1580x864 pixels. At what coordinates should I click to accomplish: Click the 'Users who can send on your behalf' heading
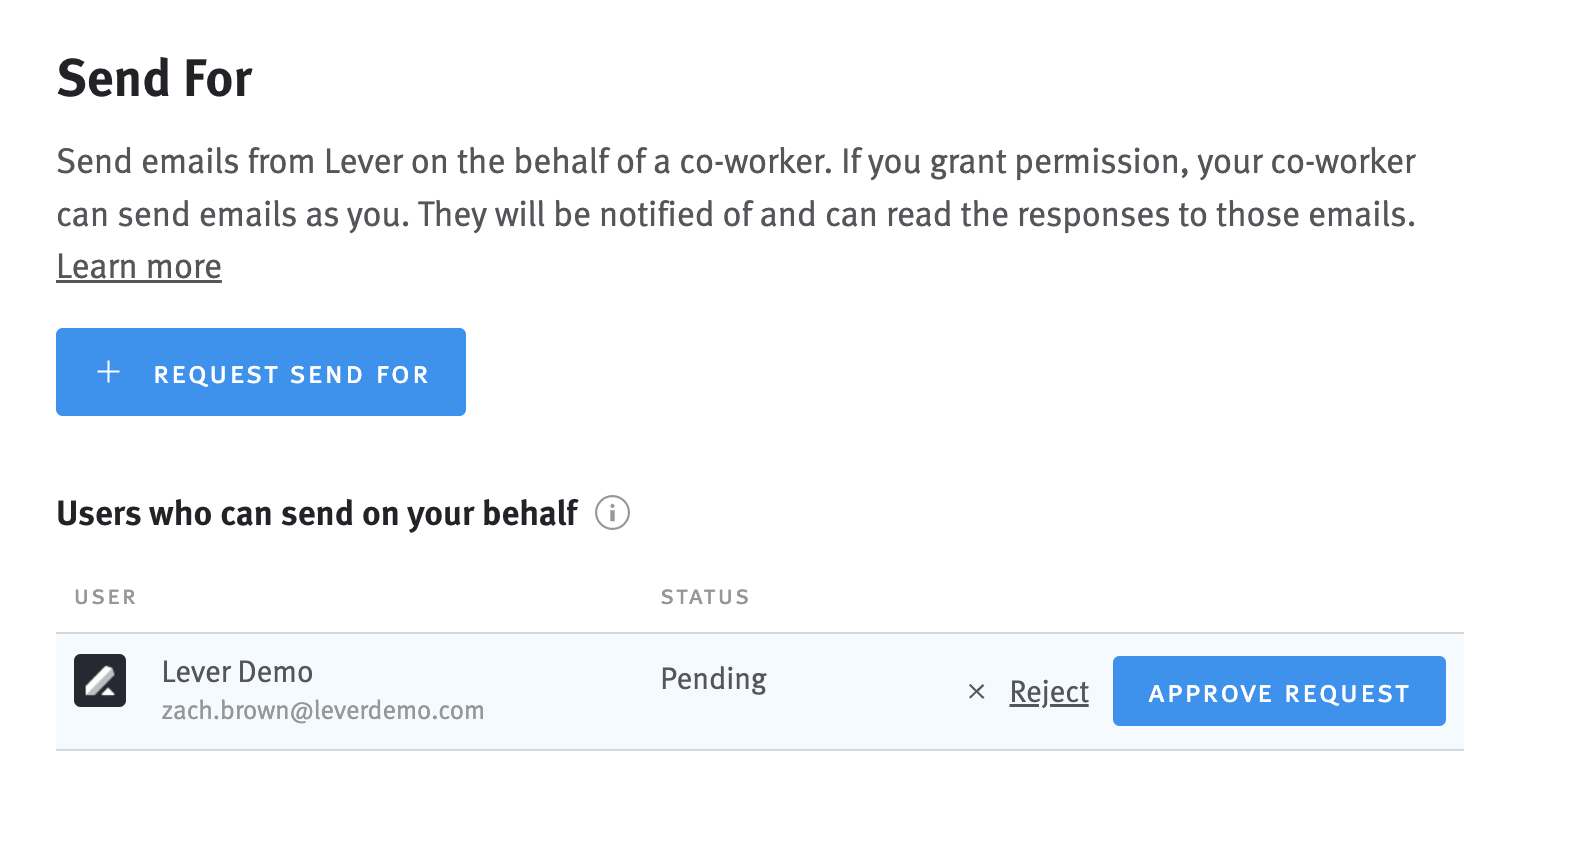[x=317, y=513]
